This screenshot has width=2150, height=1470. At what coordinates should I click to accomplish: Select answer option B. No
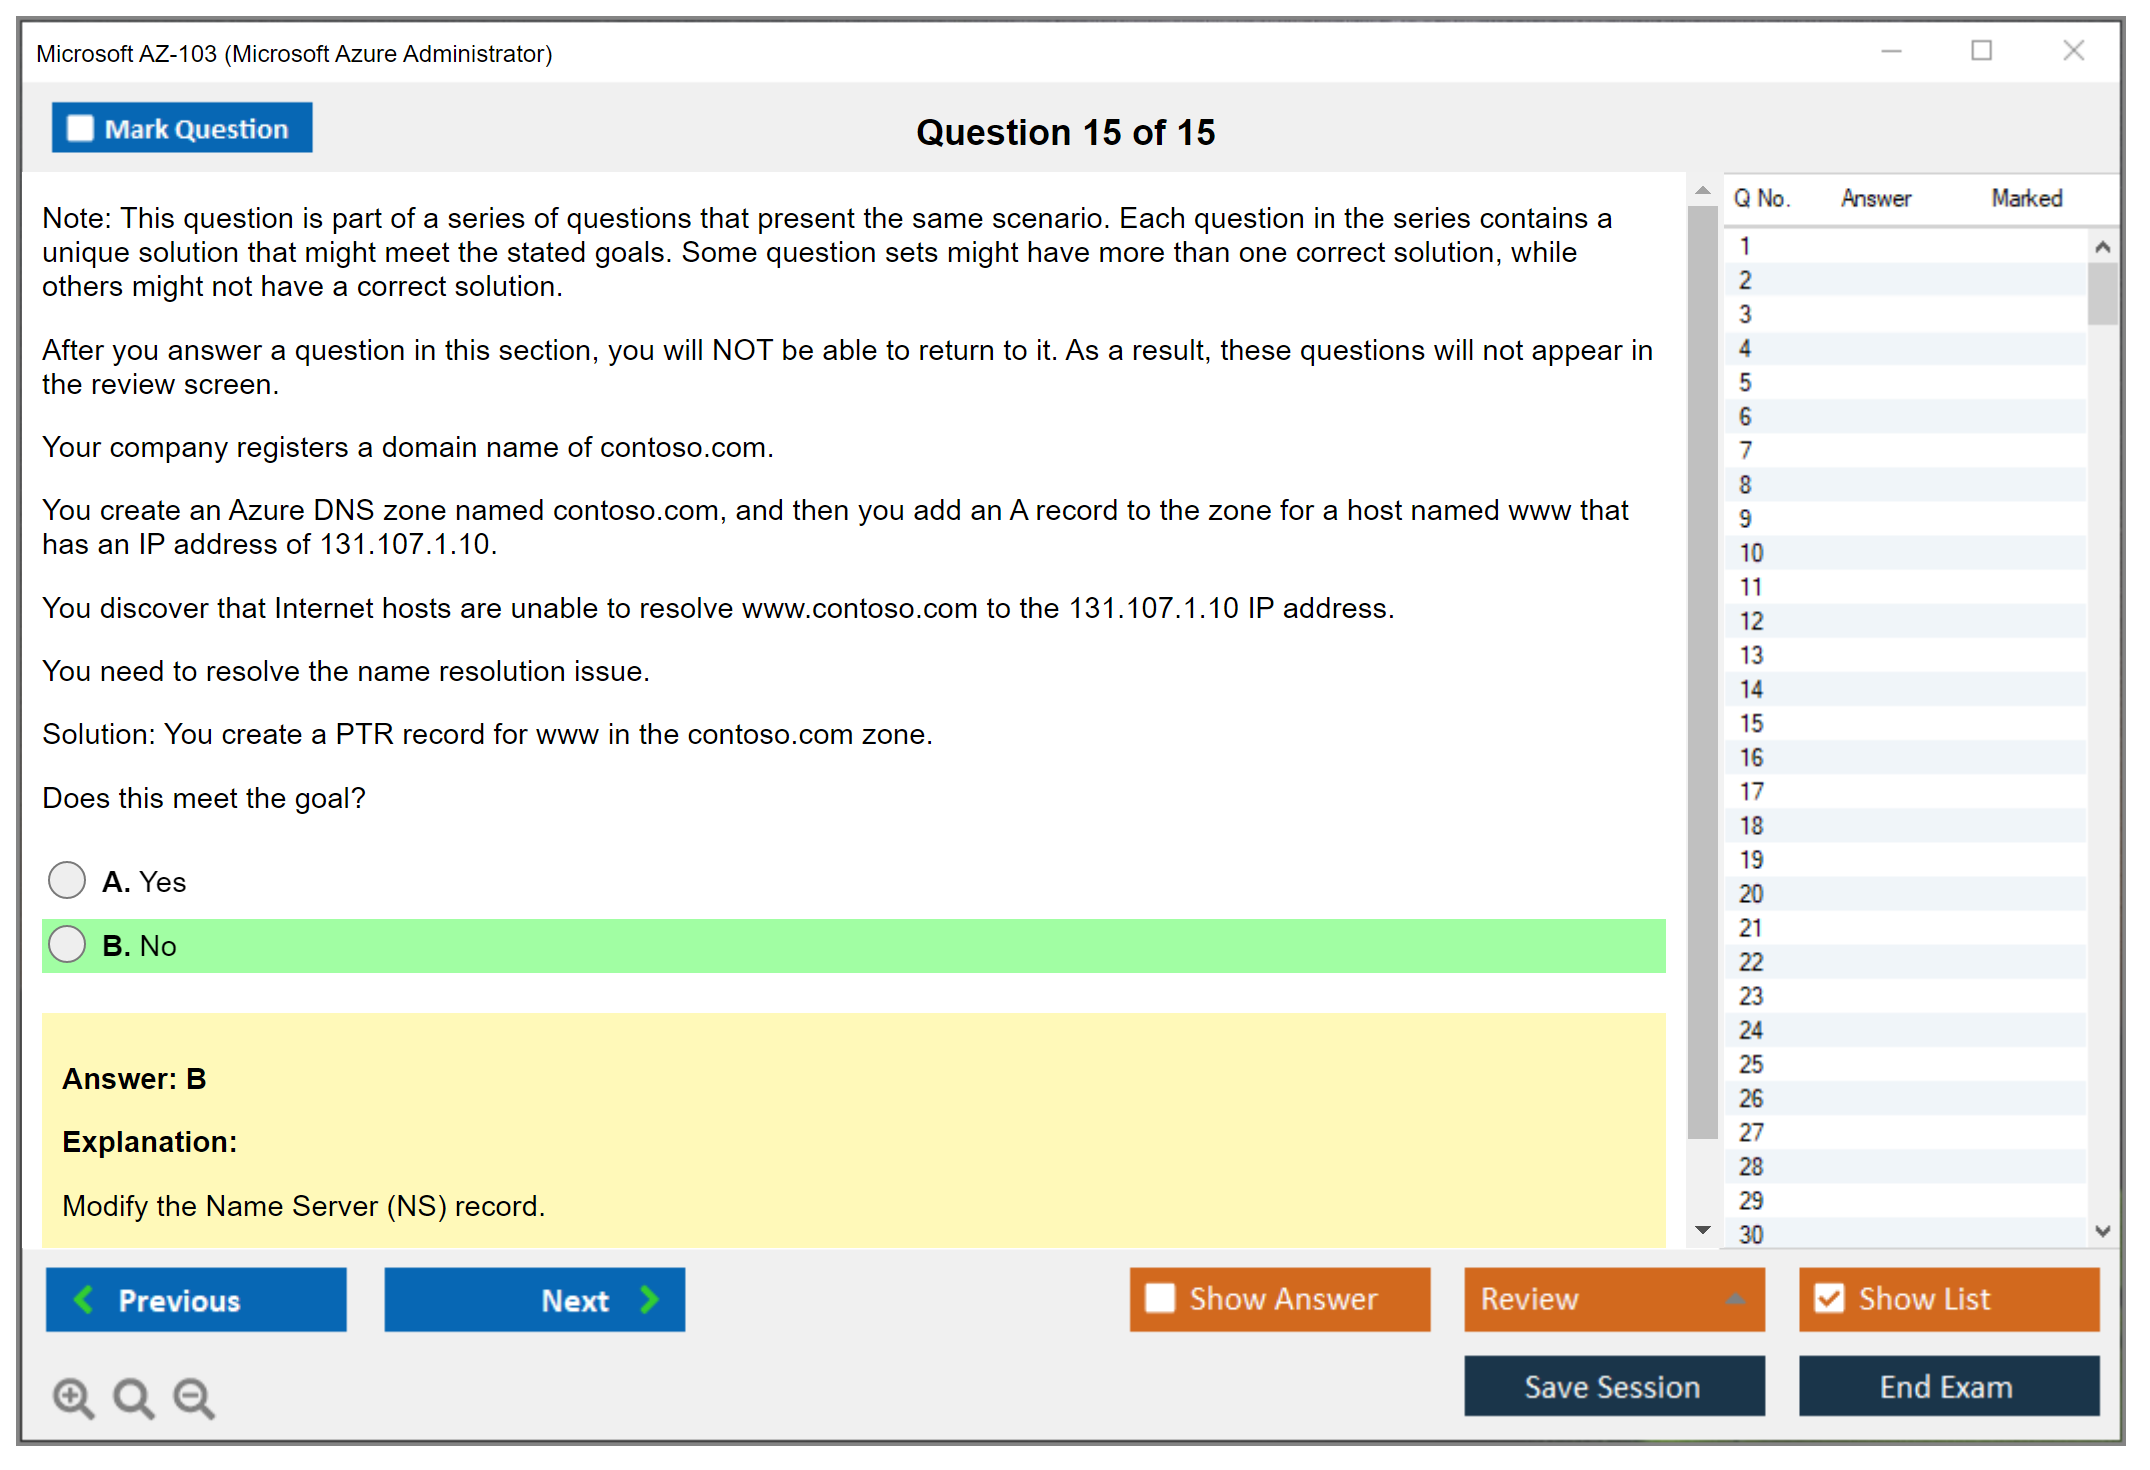click(x=67, y=944)
